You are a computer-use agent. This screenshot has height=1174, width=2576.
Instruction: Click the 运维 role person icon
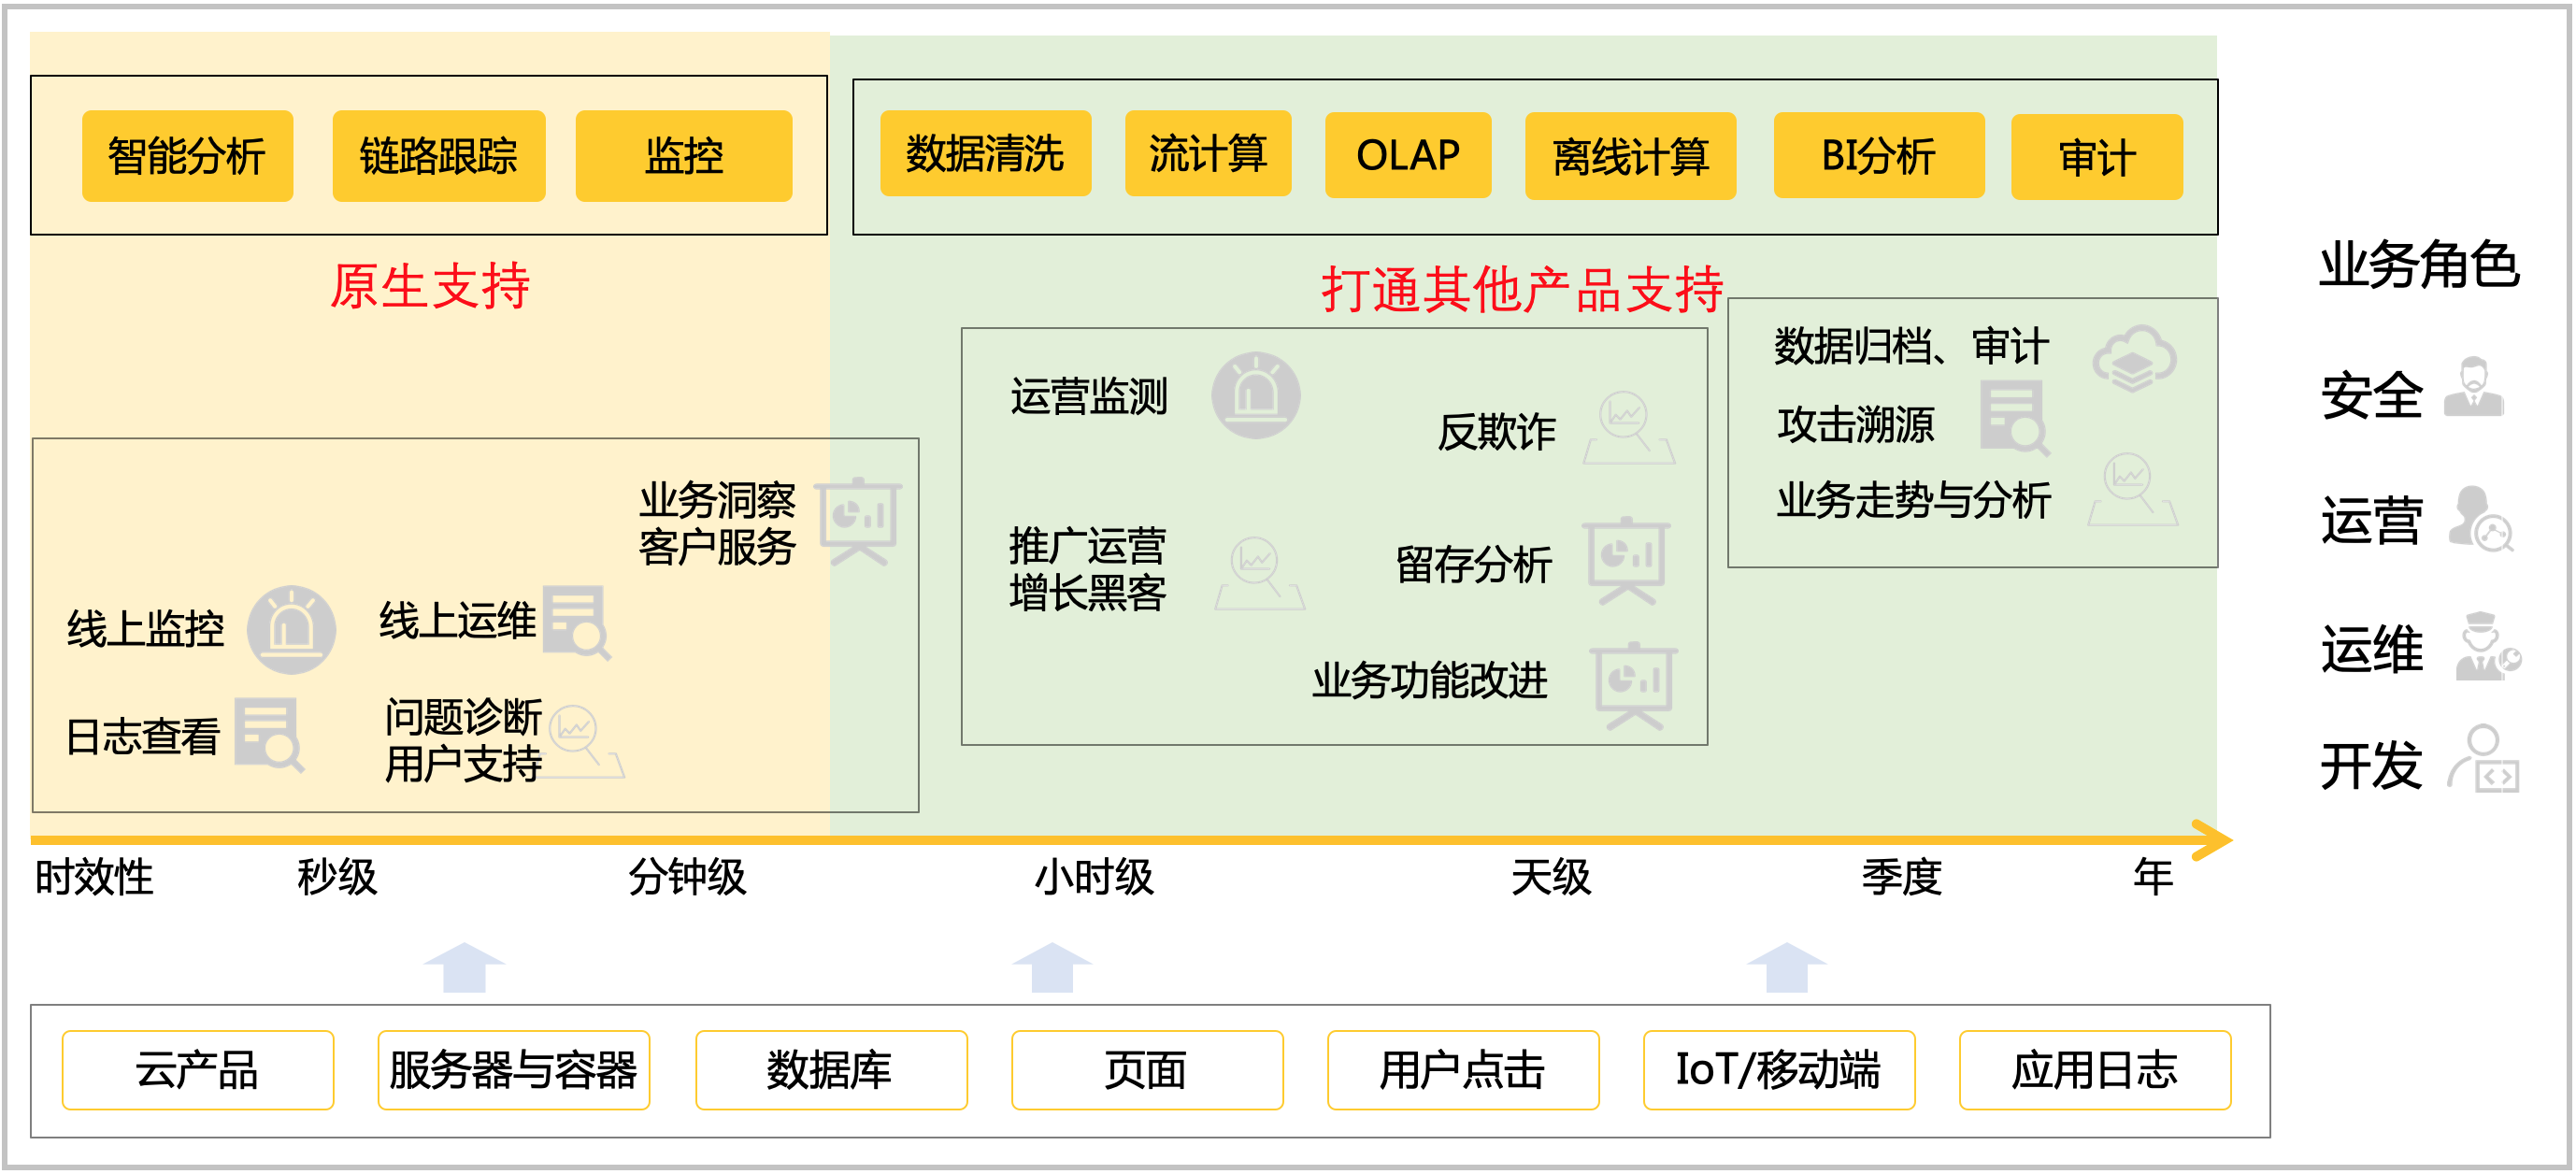[x=2488, y=646]
